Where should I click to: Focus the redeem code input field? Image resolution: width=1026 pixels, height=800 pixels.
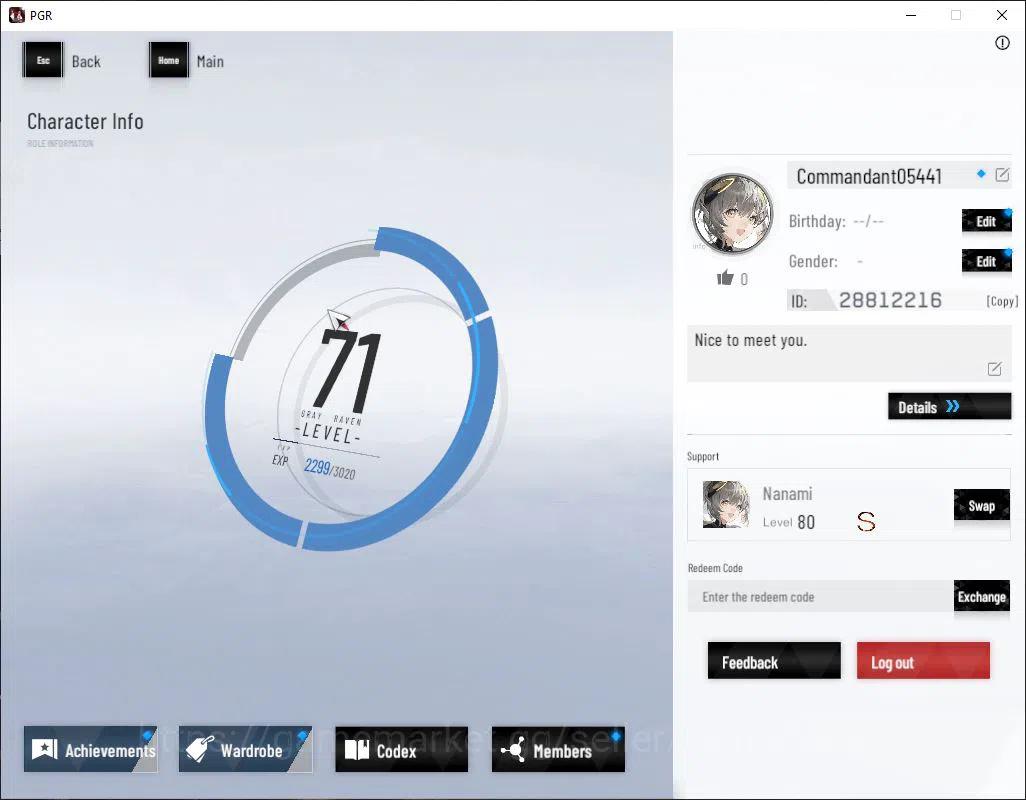pyautogui.click(x=821, y=597)
